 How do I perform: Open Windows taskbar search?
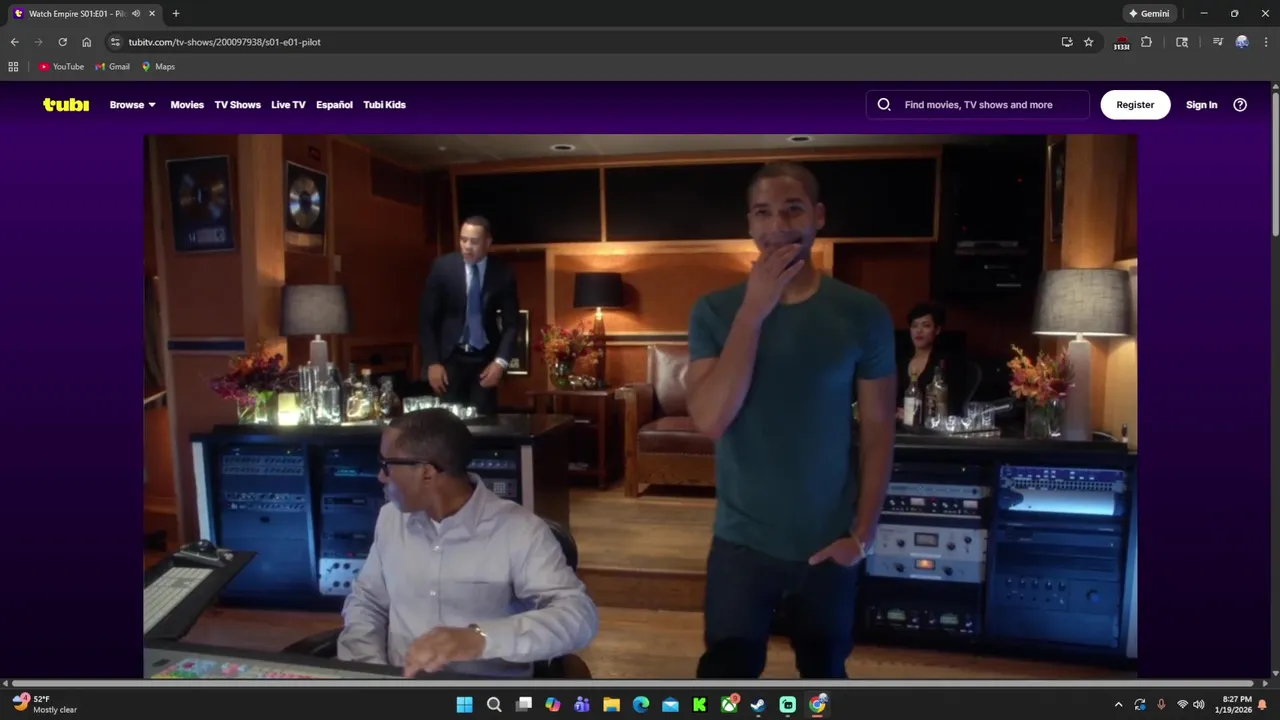494,704
